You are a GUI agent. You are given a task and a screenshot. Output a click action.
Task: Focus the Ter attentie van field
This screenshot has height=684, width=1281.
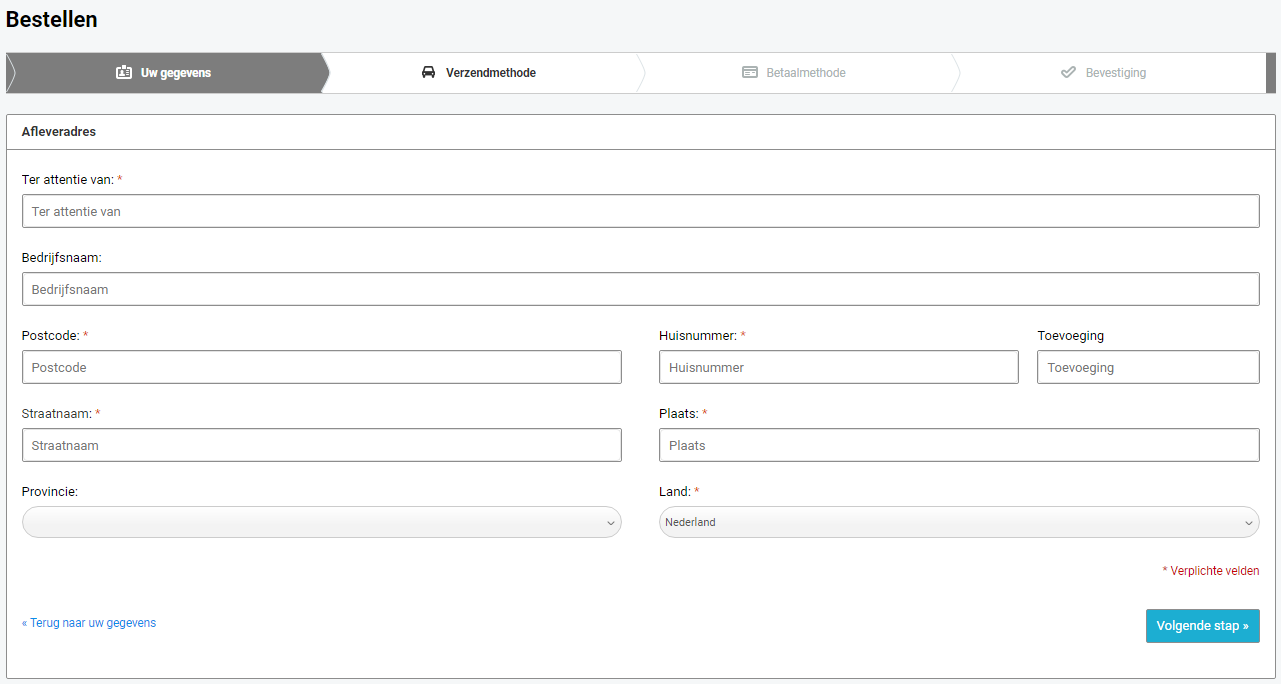pos(640,211)
